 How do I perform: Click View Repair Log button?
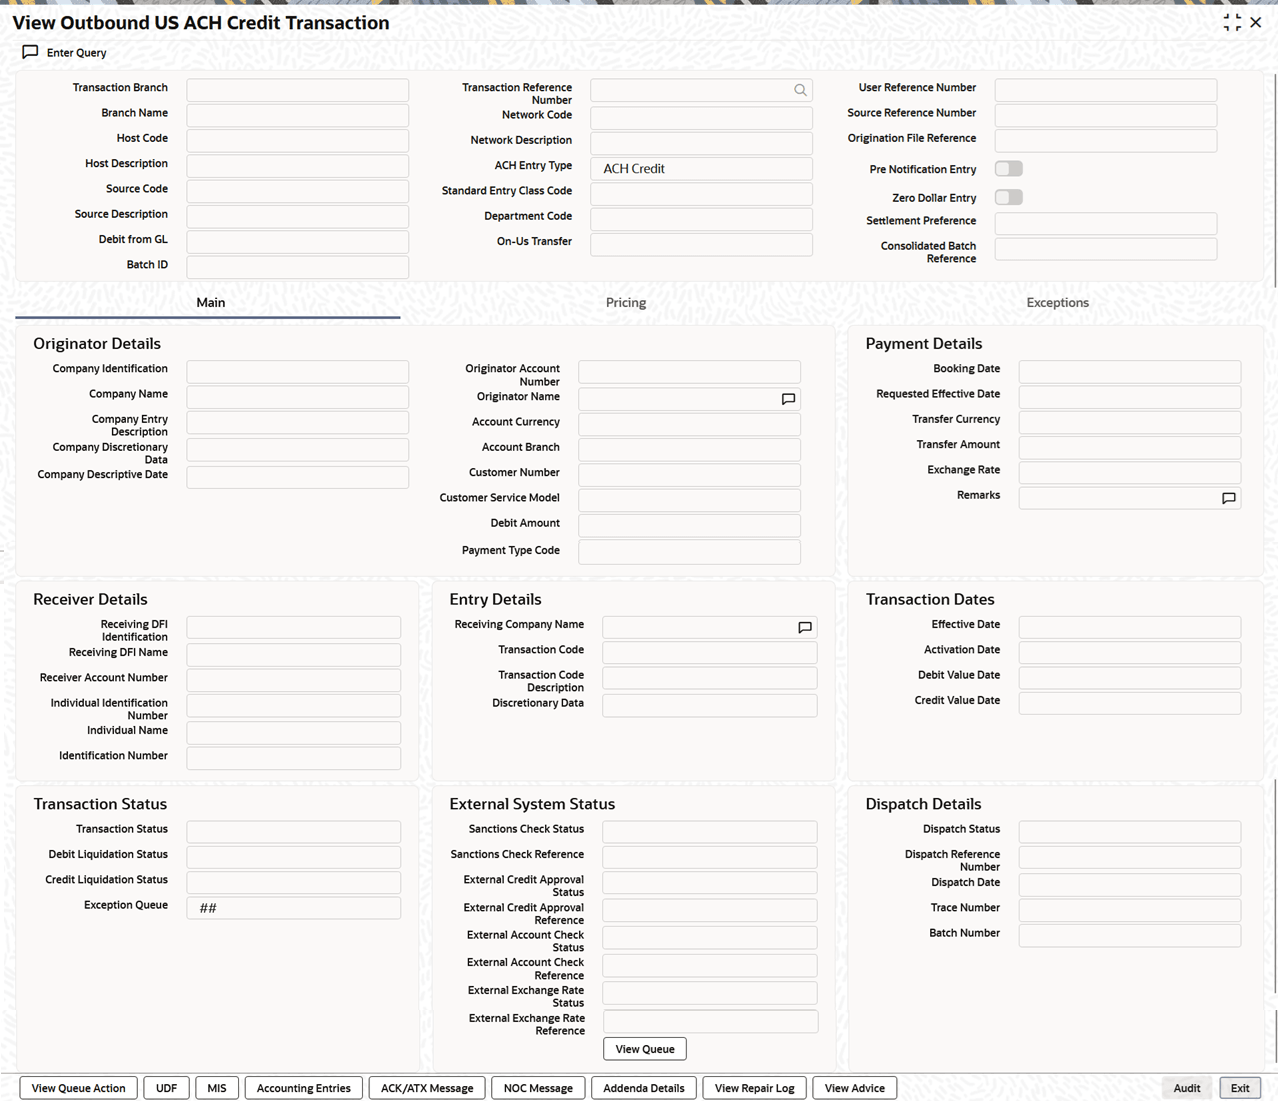click(x=754, y=1088)
